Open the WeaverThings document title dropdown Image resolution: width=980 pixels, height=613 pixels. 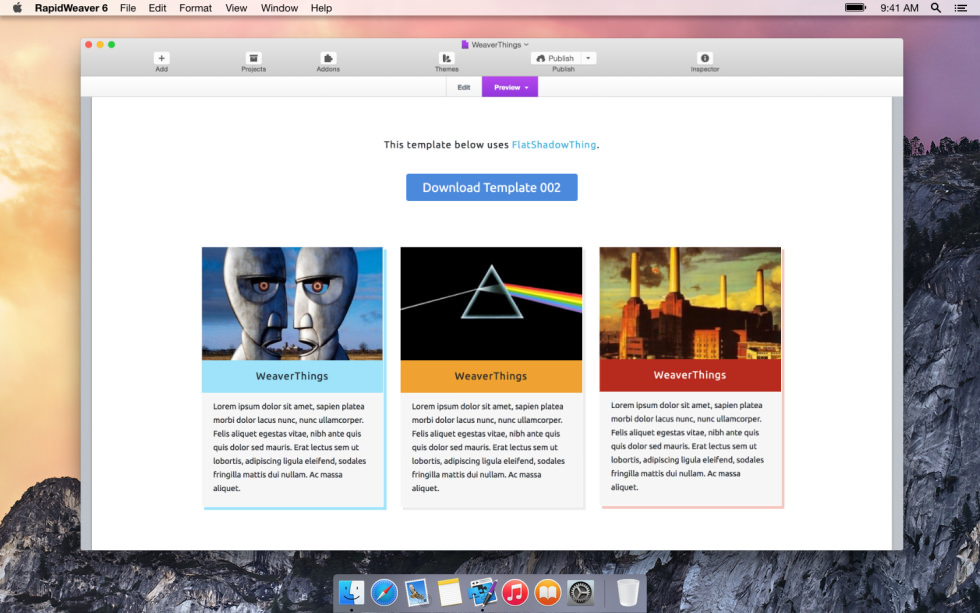[x=496, y=45]
